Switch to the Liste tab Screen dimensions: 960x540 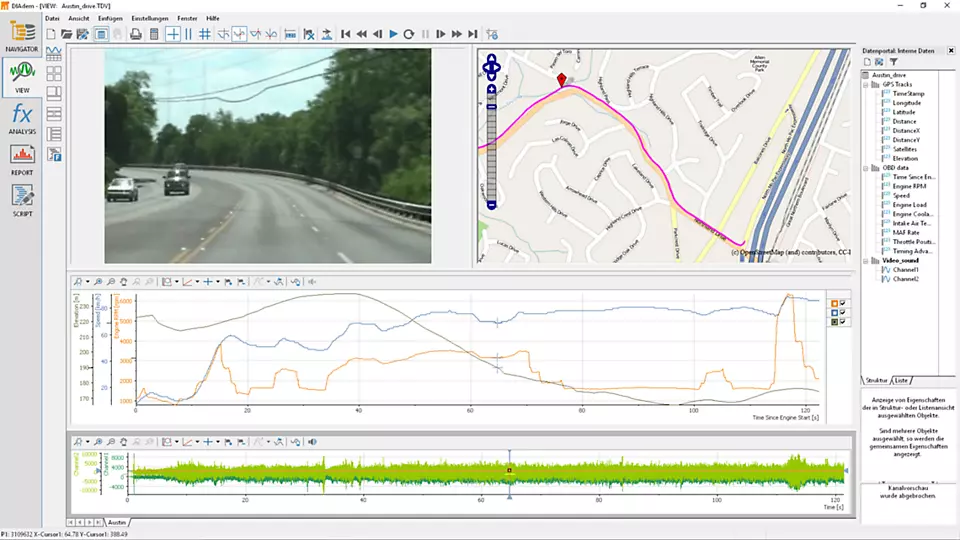(901, 380)
